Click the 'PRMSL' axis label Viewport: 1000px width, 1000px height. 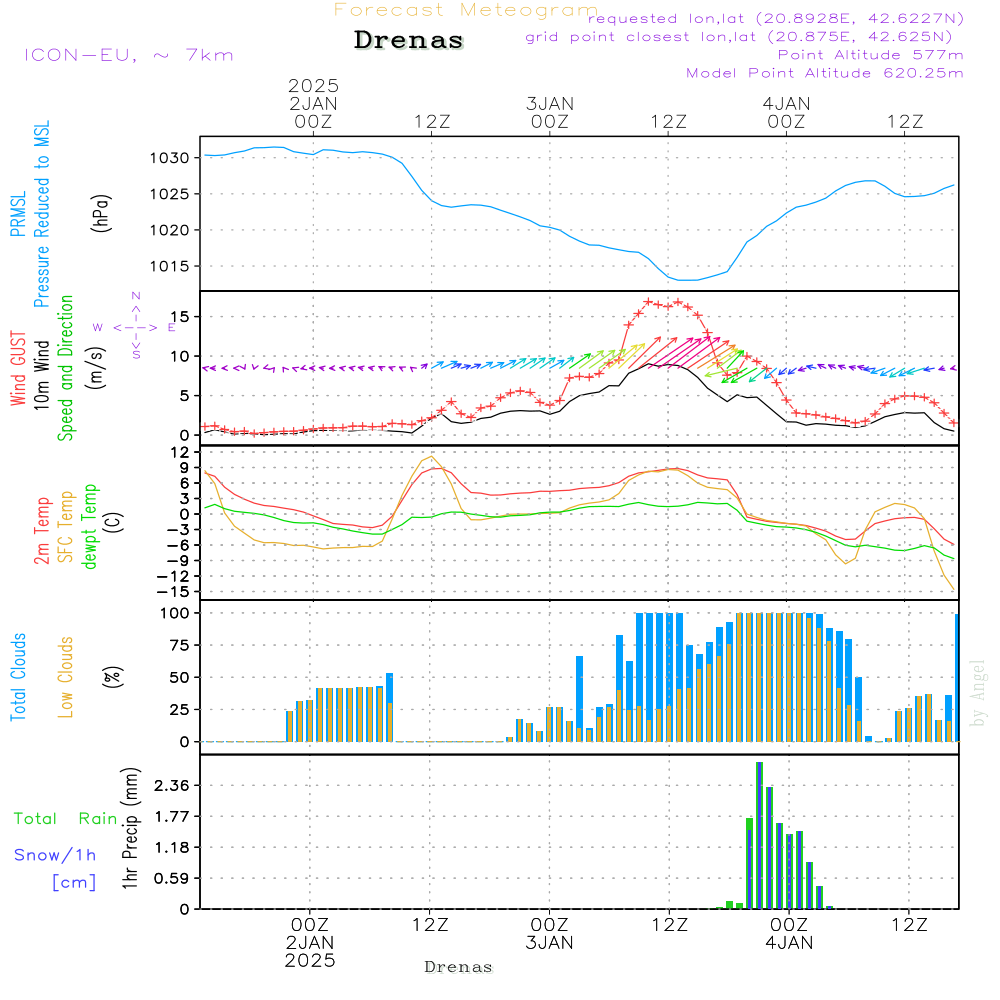(18, 214)
